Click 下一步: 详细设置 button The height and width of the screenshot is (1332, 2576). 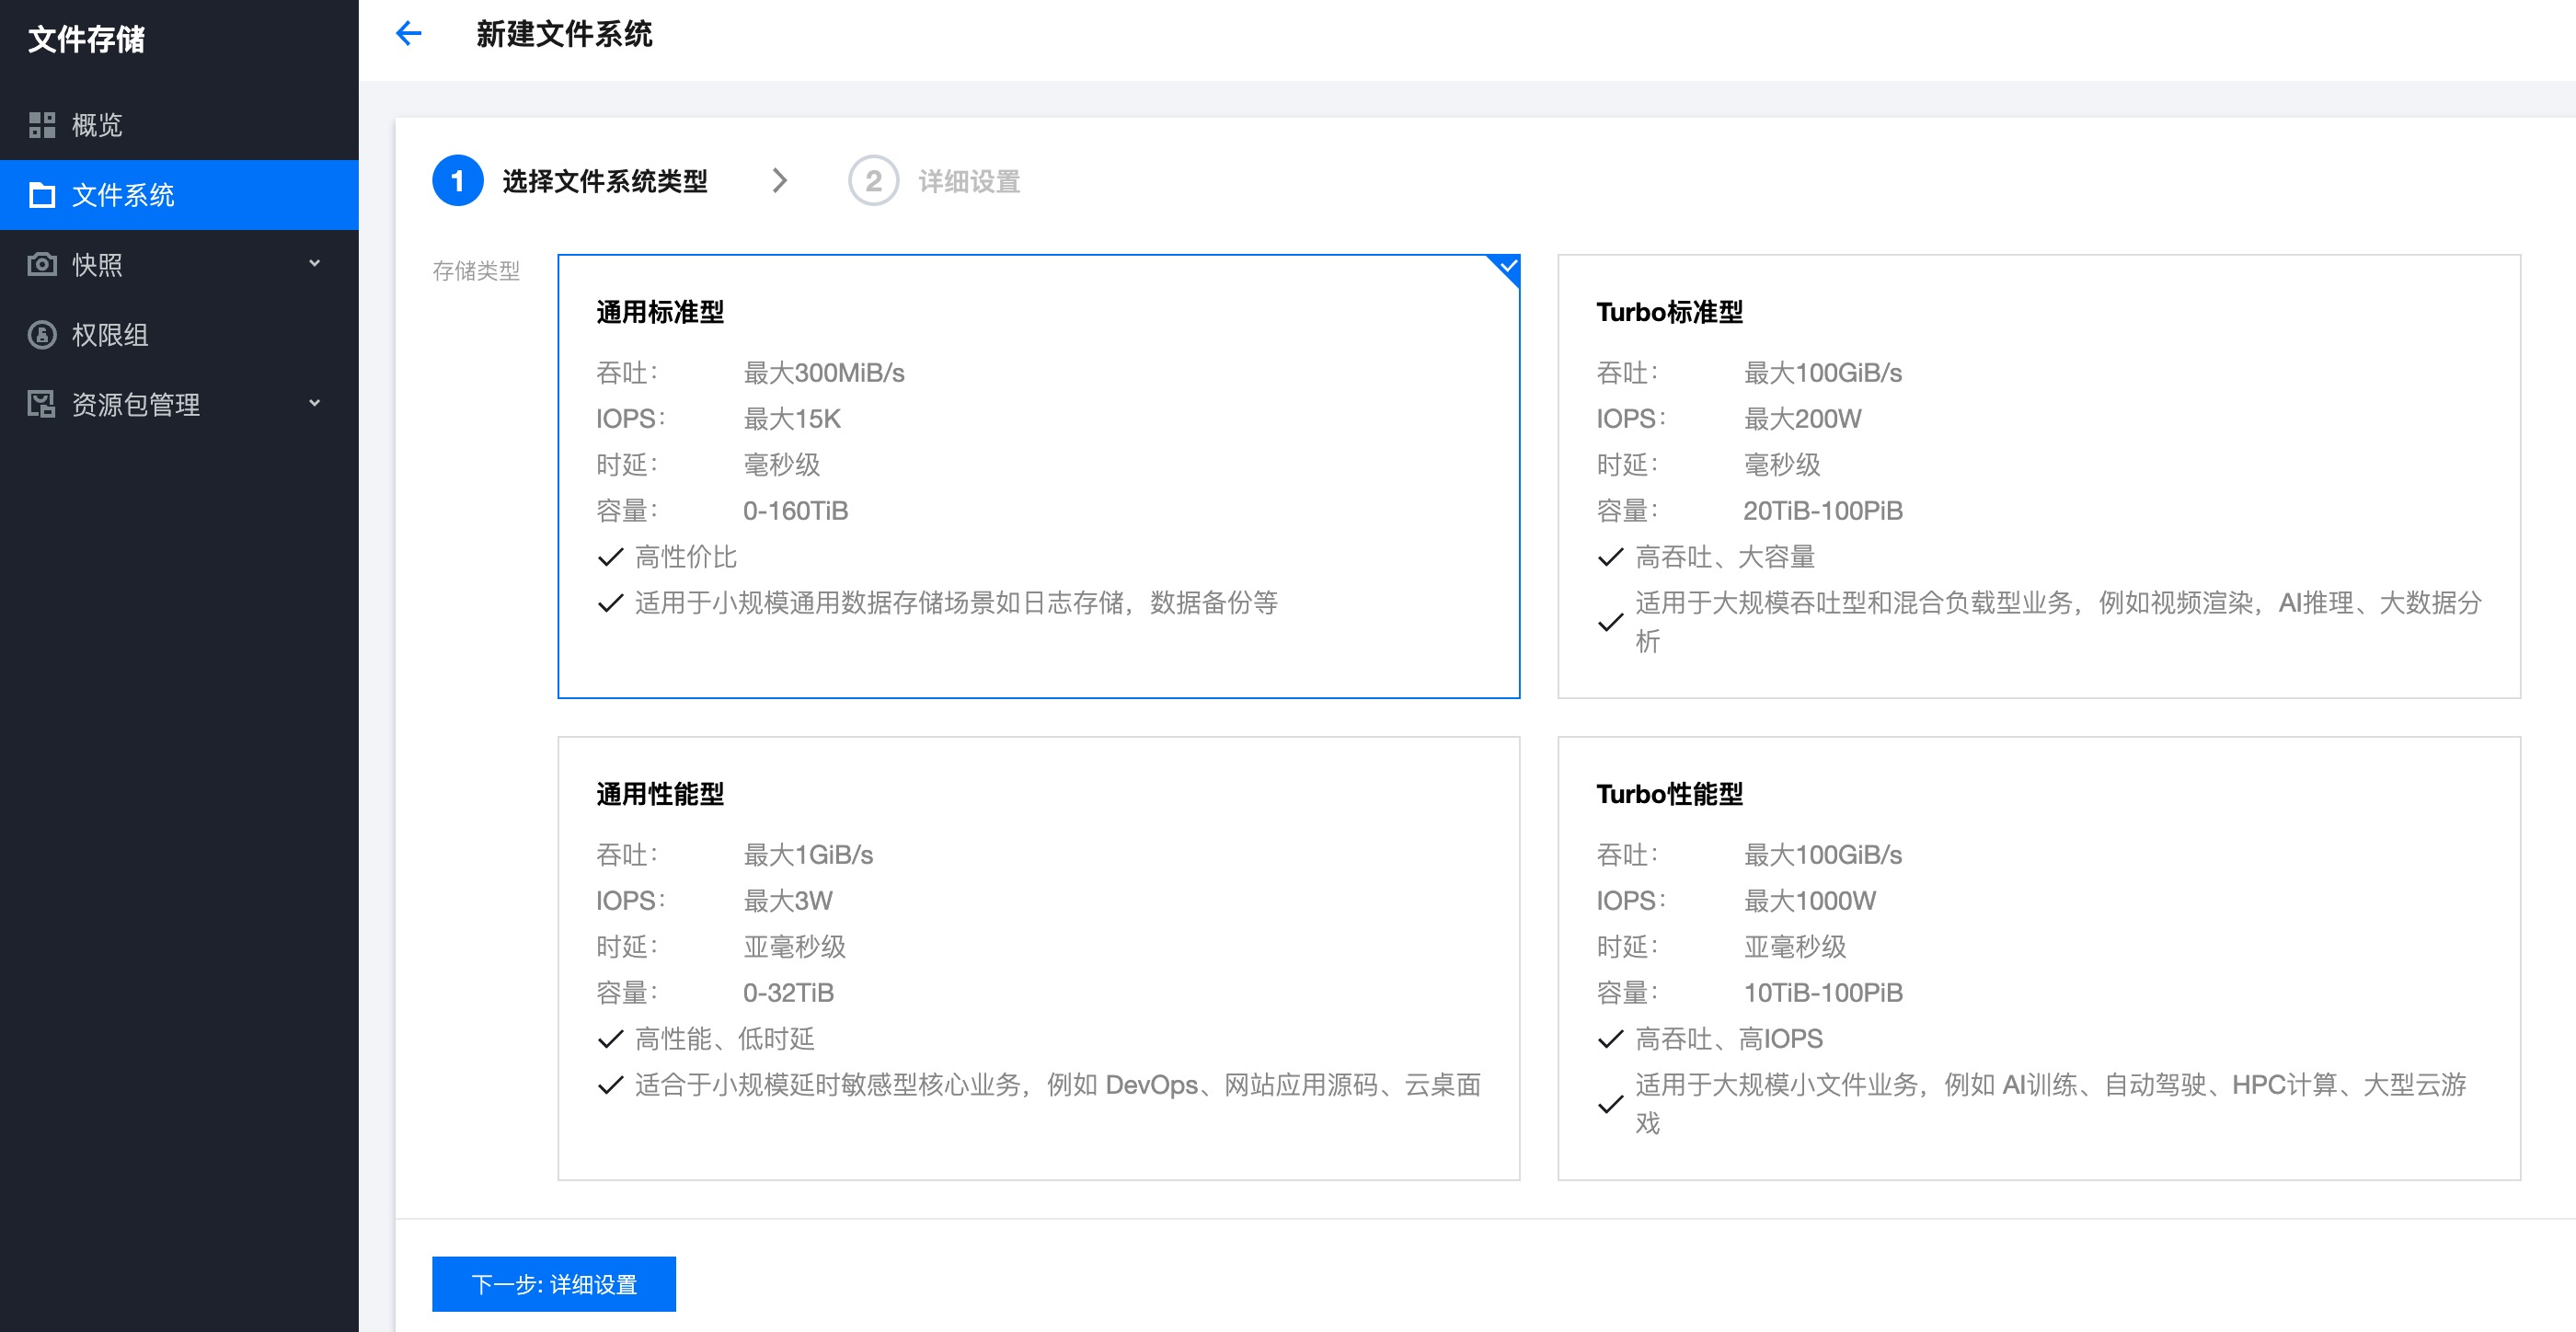pyautogui.click(x=554, y=1284)
